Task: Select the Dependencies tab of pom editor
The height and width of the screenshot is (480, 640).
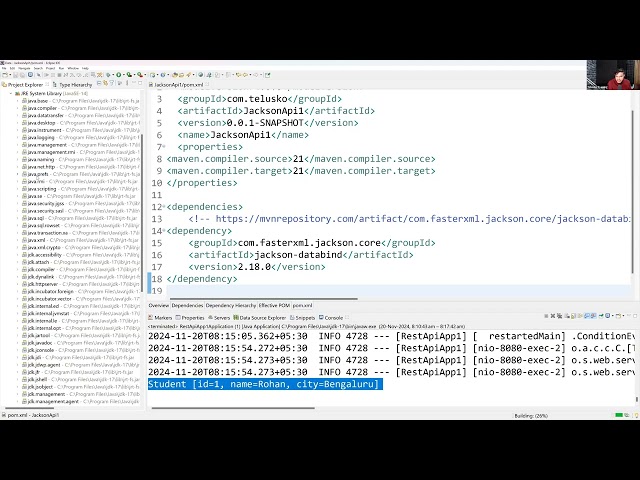Action: pos(187,305)
